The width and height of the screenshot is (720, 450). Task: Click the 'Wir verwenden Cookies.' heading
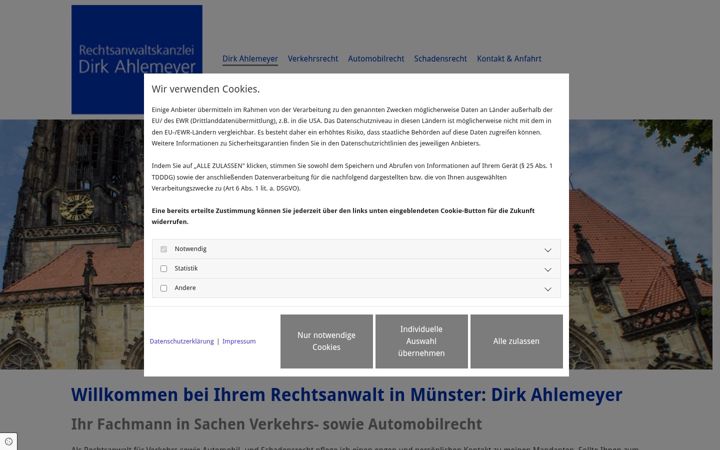pyautogui.click(x=205, y=89)
